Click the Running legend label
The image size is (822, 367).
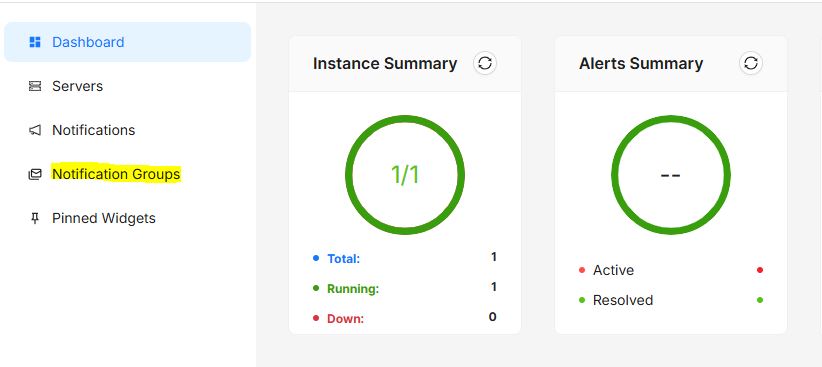353,288
